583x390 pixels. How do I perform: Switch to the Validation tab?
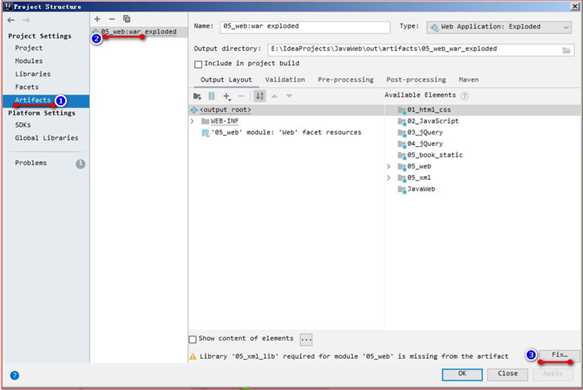click(x=285, y=80)
